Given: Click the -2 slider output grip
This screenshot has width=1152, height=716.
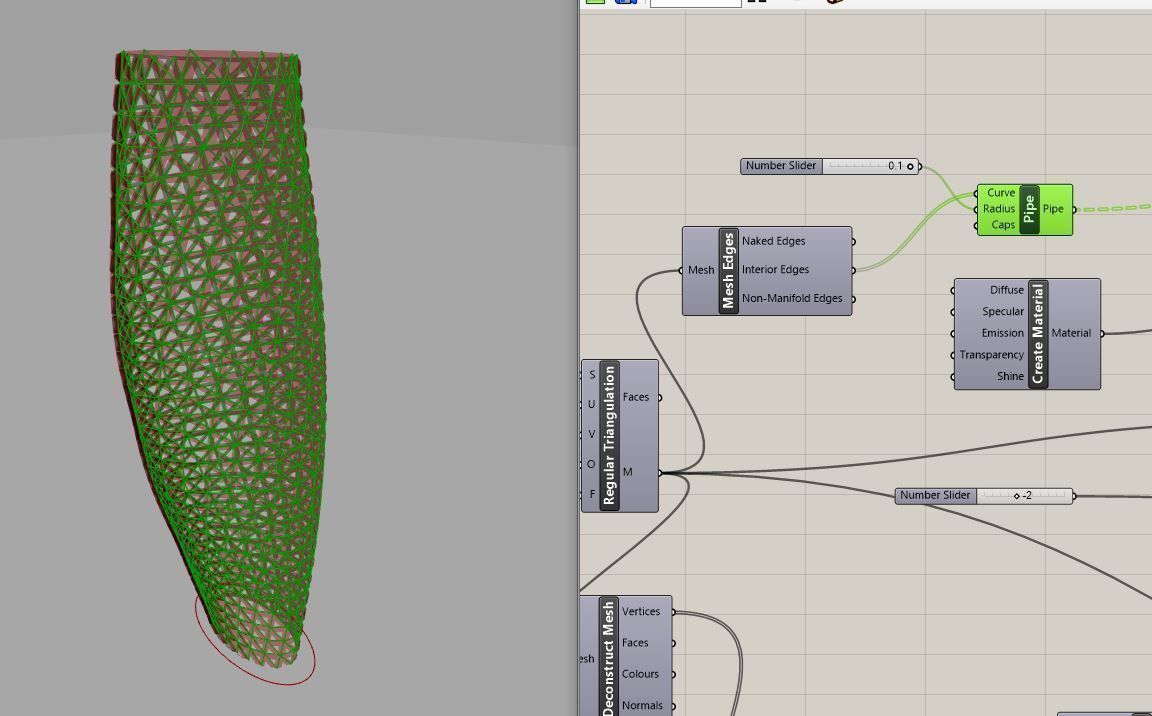Looking at the screenshot, I should tap(1074, 496).
